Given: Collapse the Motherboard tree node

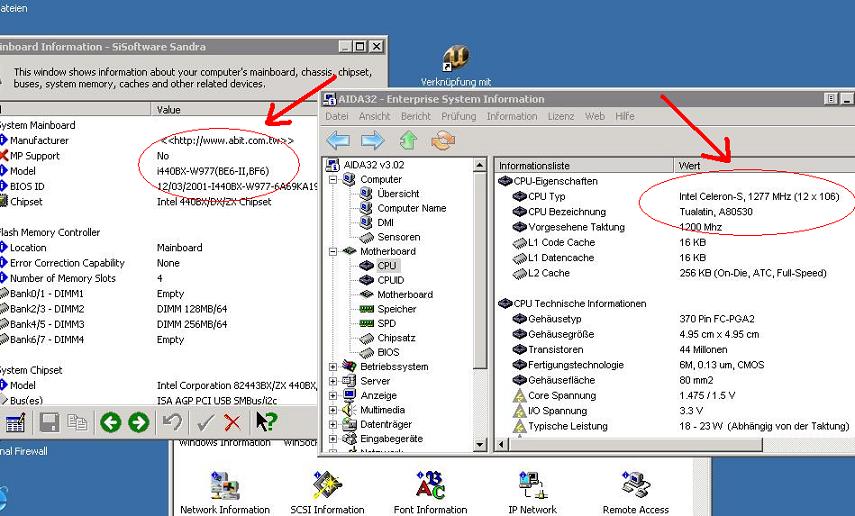Looking at the screenshot, I should [x=333, y=251].
